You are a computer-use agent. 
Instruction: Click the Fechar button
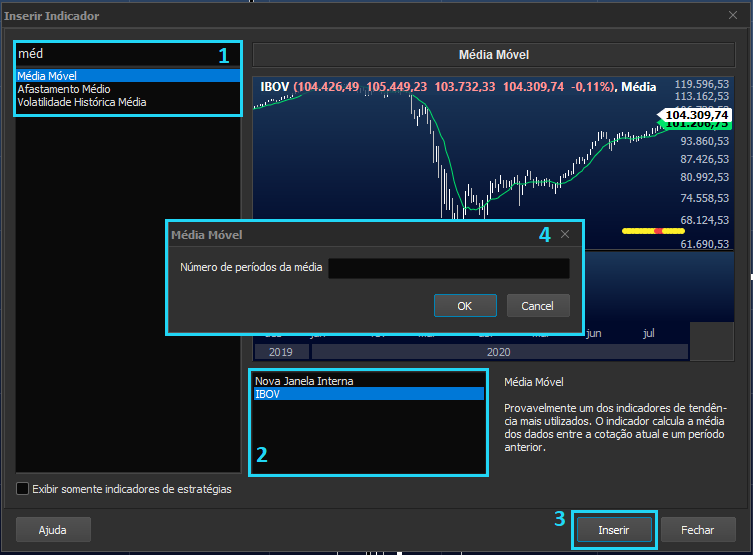(x=698, y=530)
